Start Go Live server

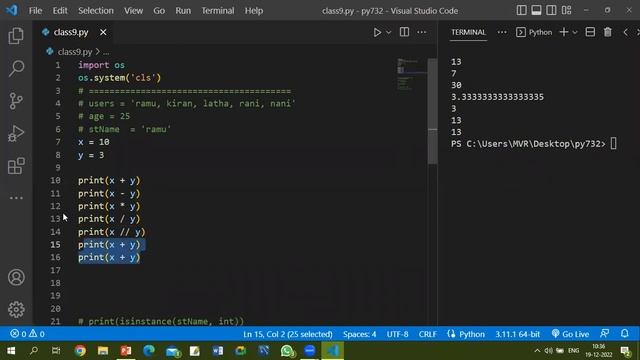570,334
